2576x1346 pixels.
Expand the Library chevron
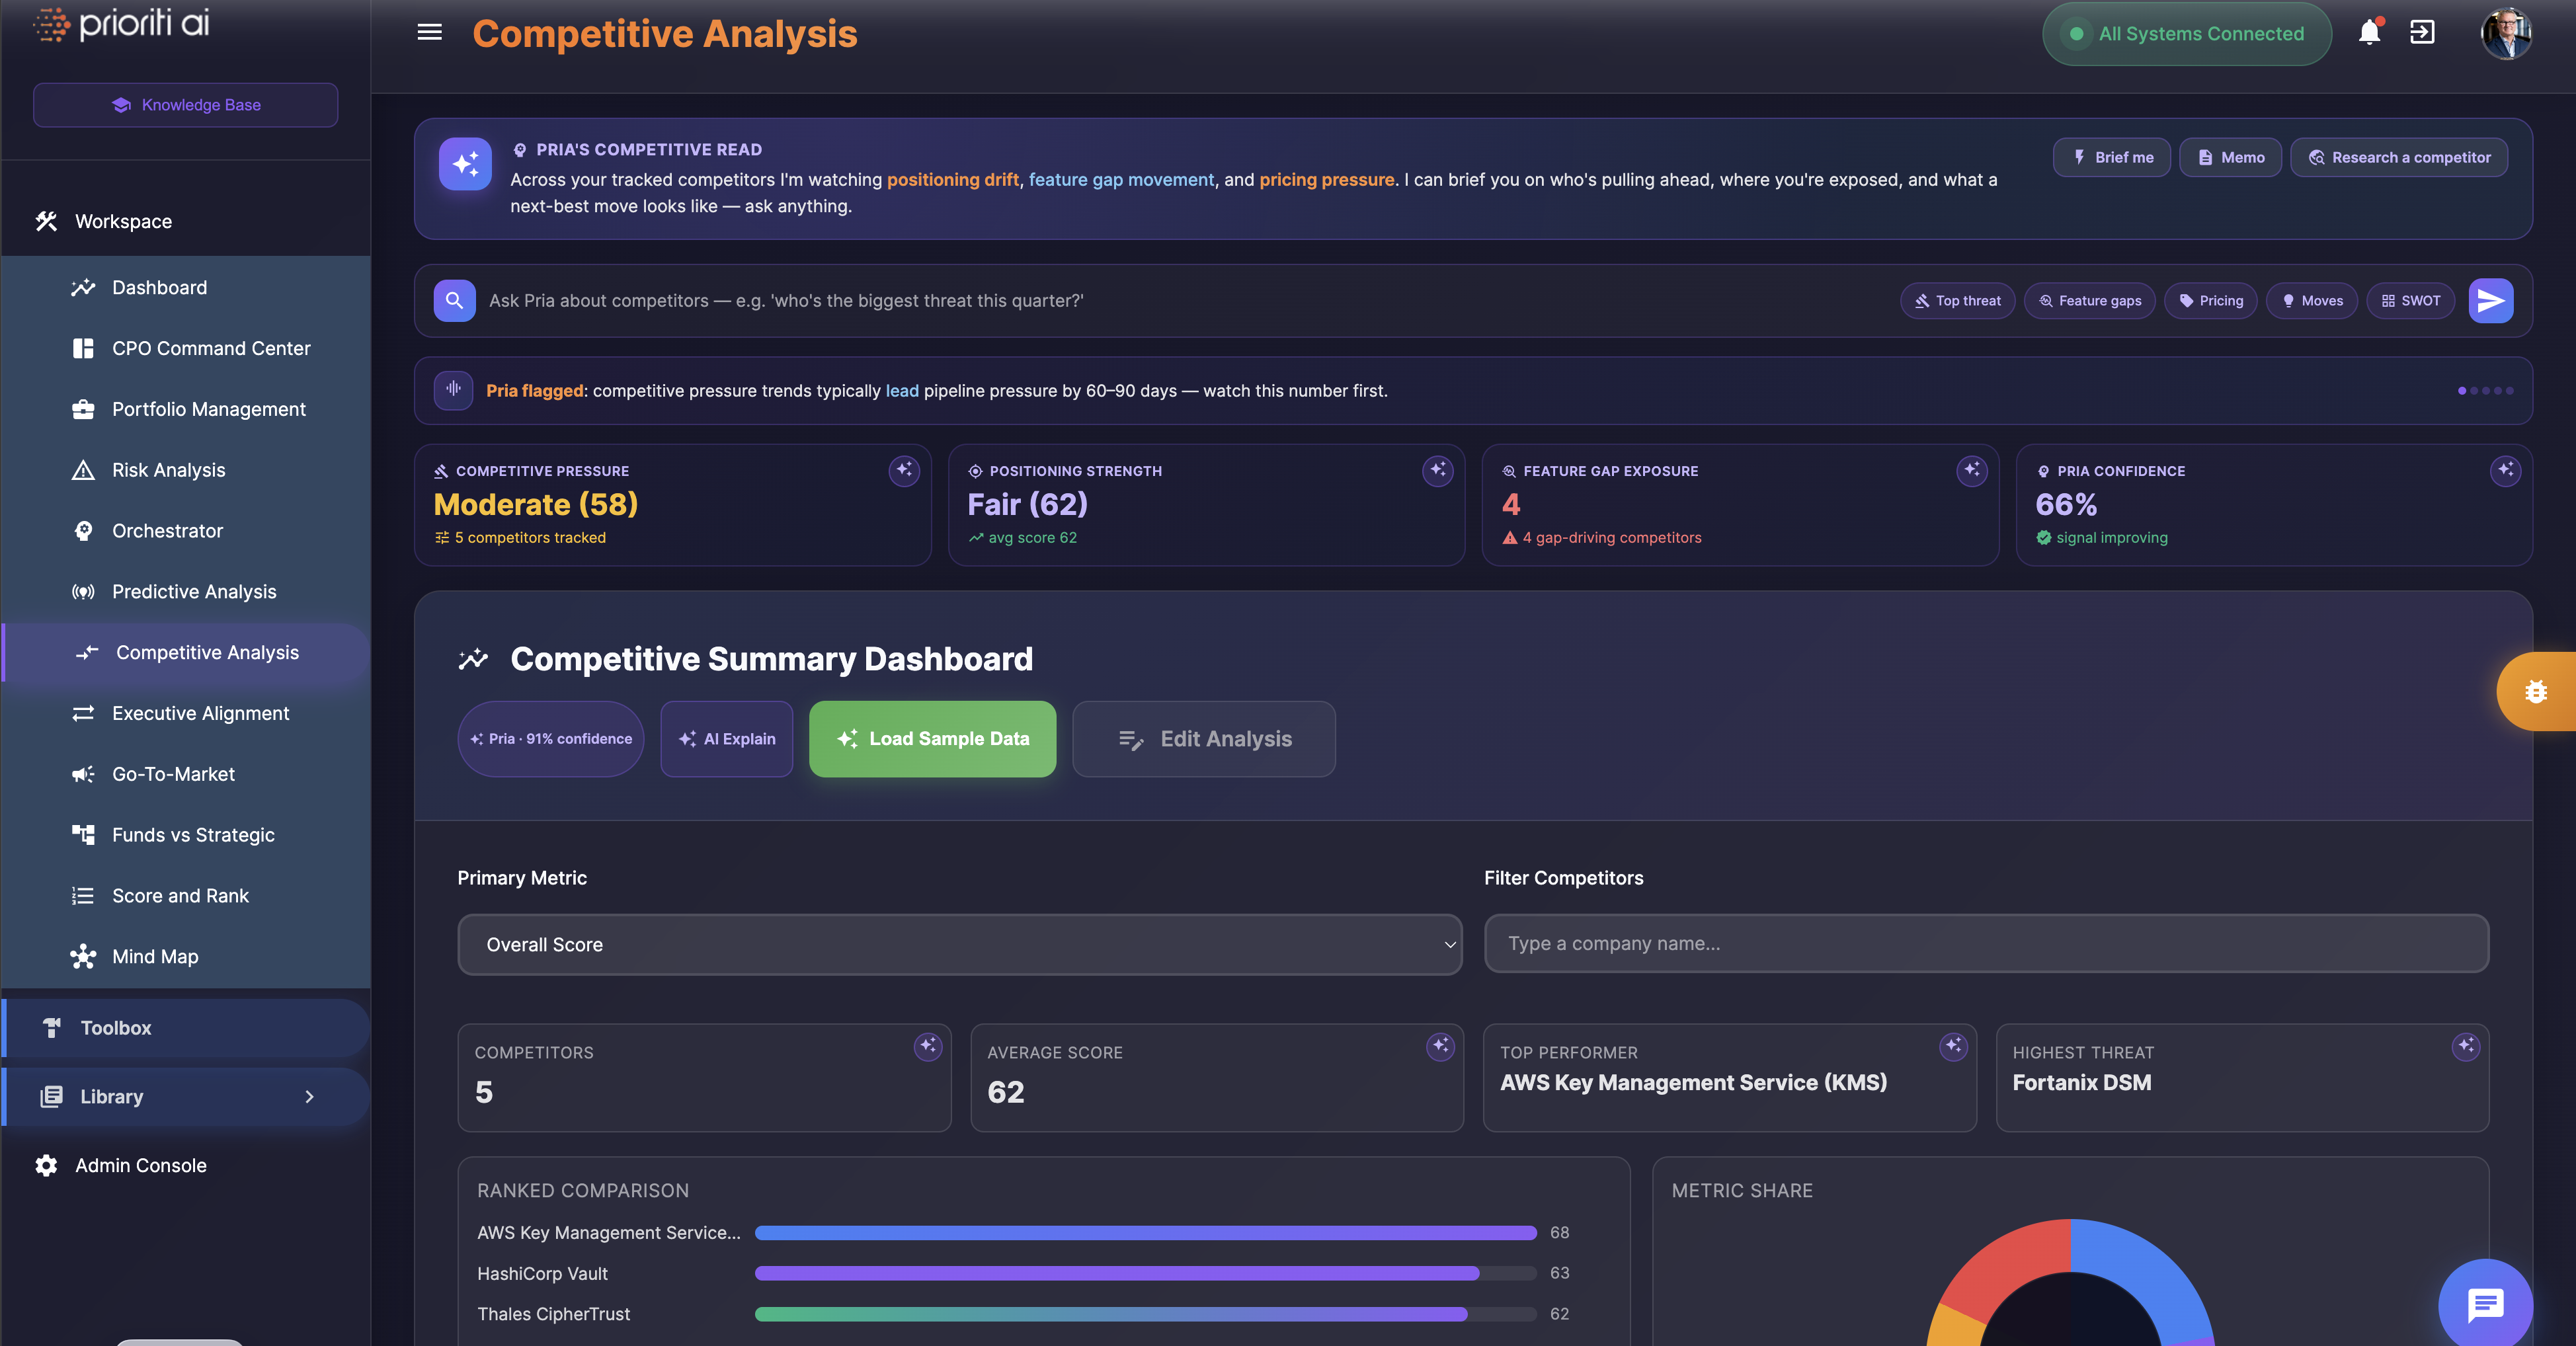pyautogui.click(x=309, y=1096)
